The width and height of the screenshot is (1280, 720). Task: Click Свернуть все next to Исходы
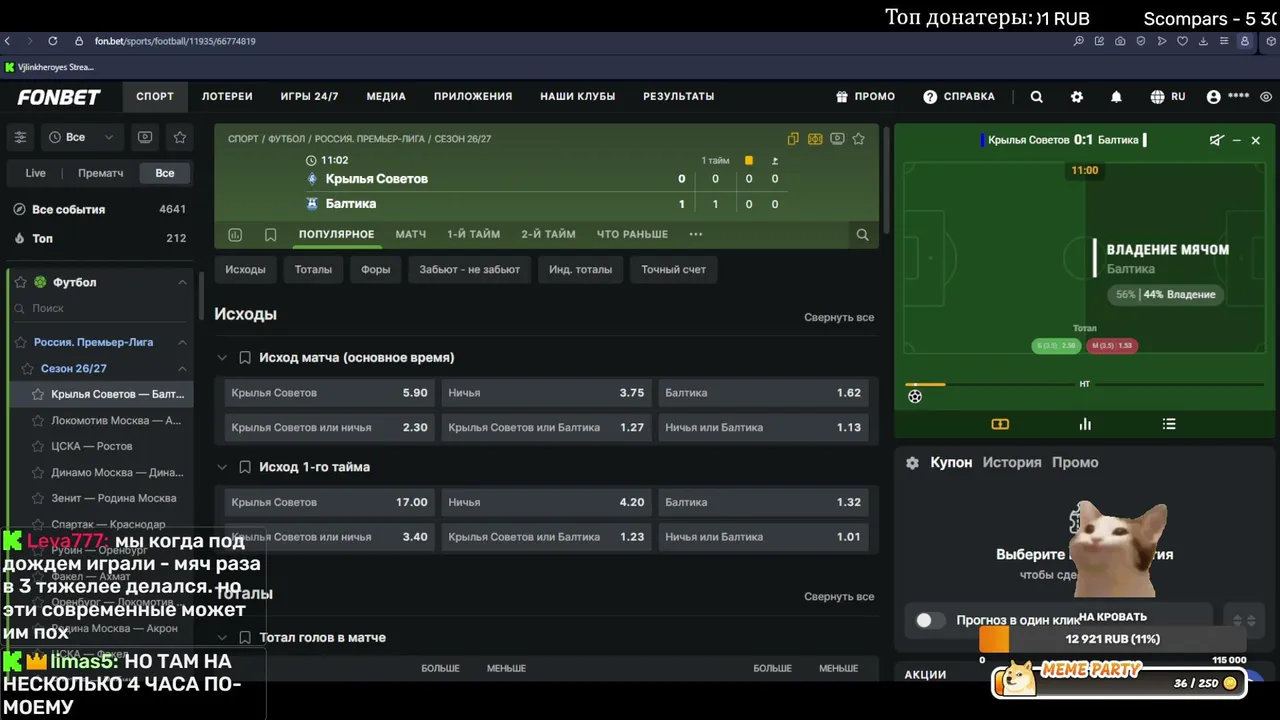[x=839, y=318]
